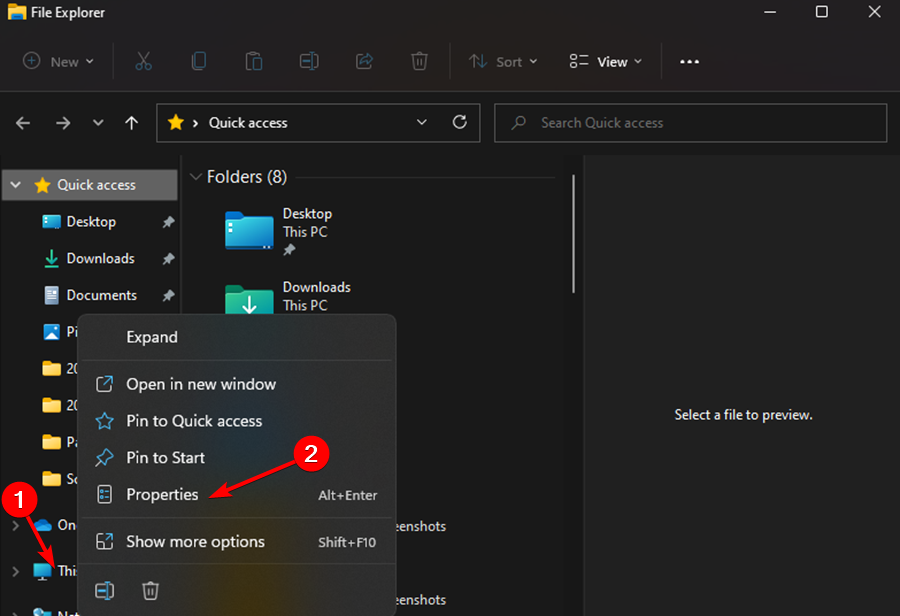Select Properties from the context menu
900x616 pixels.
click(x=162, y=494)
